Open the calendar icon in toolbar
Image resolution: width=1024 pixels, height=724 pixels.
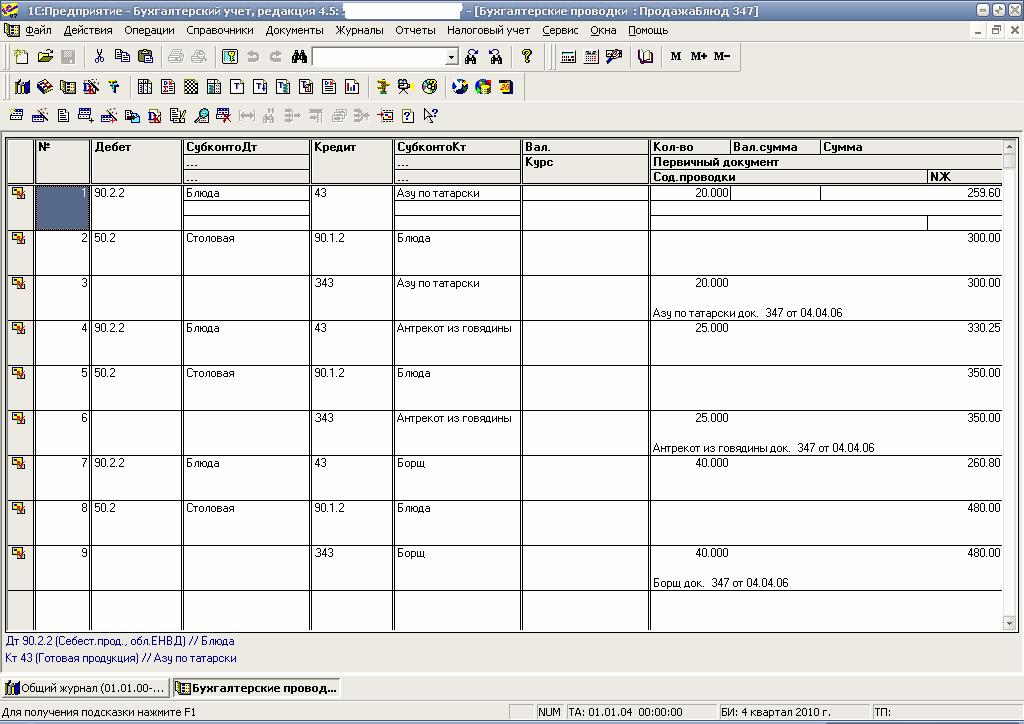(591, 57)
